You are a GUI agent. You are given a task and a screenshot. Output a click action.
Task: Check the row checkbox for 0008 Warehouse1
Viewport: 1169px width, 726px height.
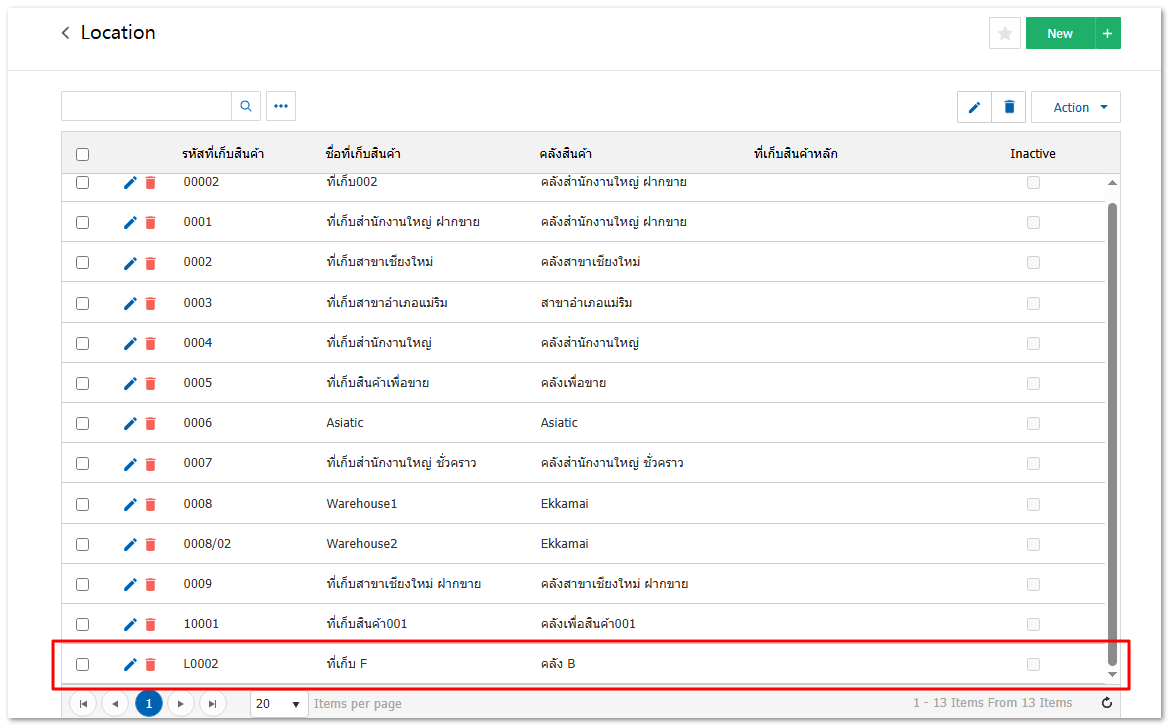tap(83, 504)
